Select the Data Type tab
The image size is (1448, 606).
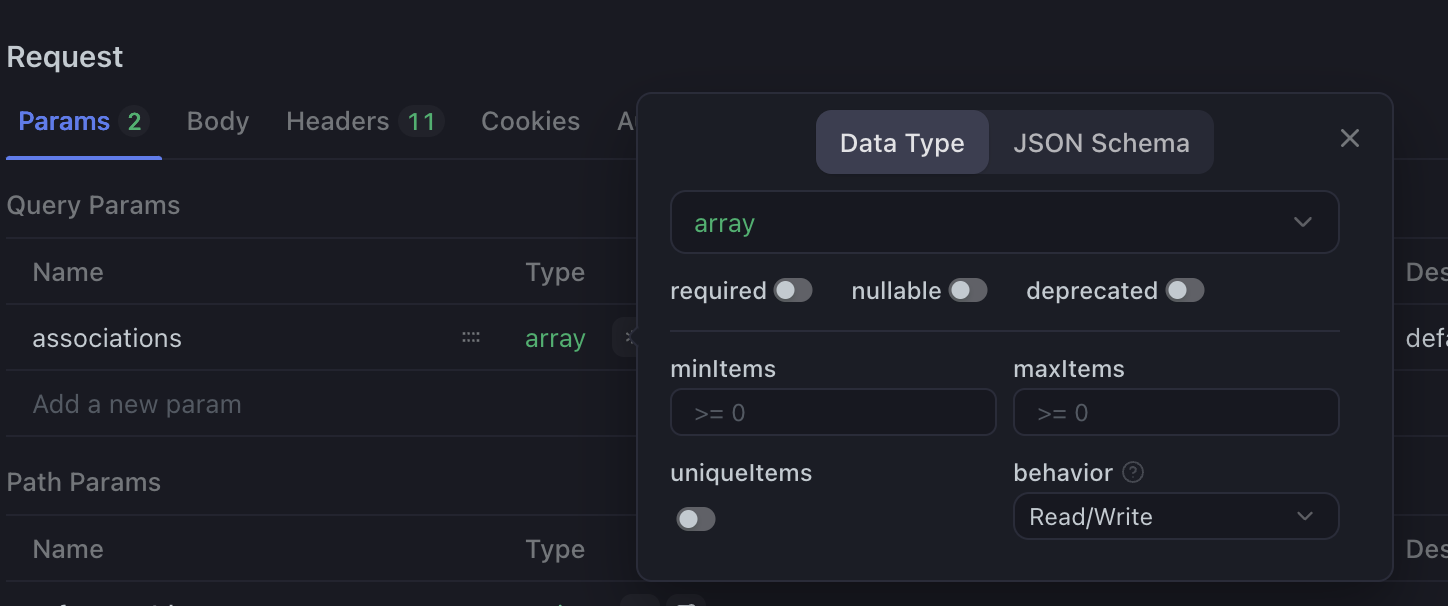click(x=902, y=143)
